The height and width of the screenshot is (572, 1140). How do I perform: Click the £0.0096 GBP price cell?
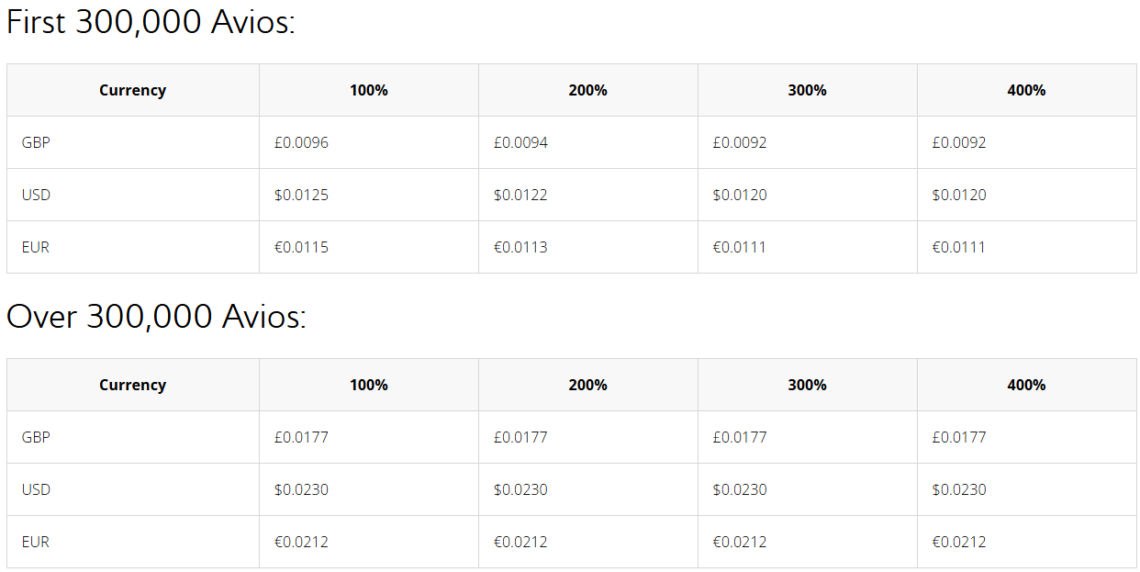[301, 143]
